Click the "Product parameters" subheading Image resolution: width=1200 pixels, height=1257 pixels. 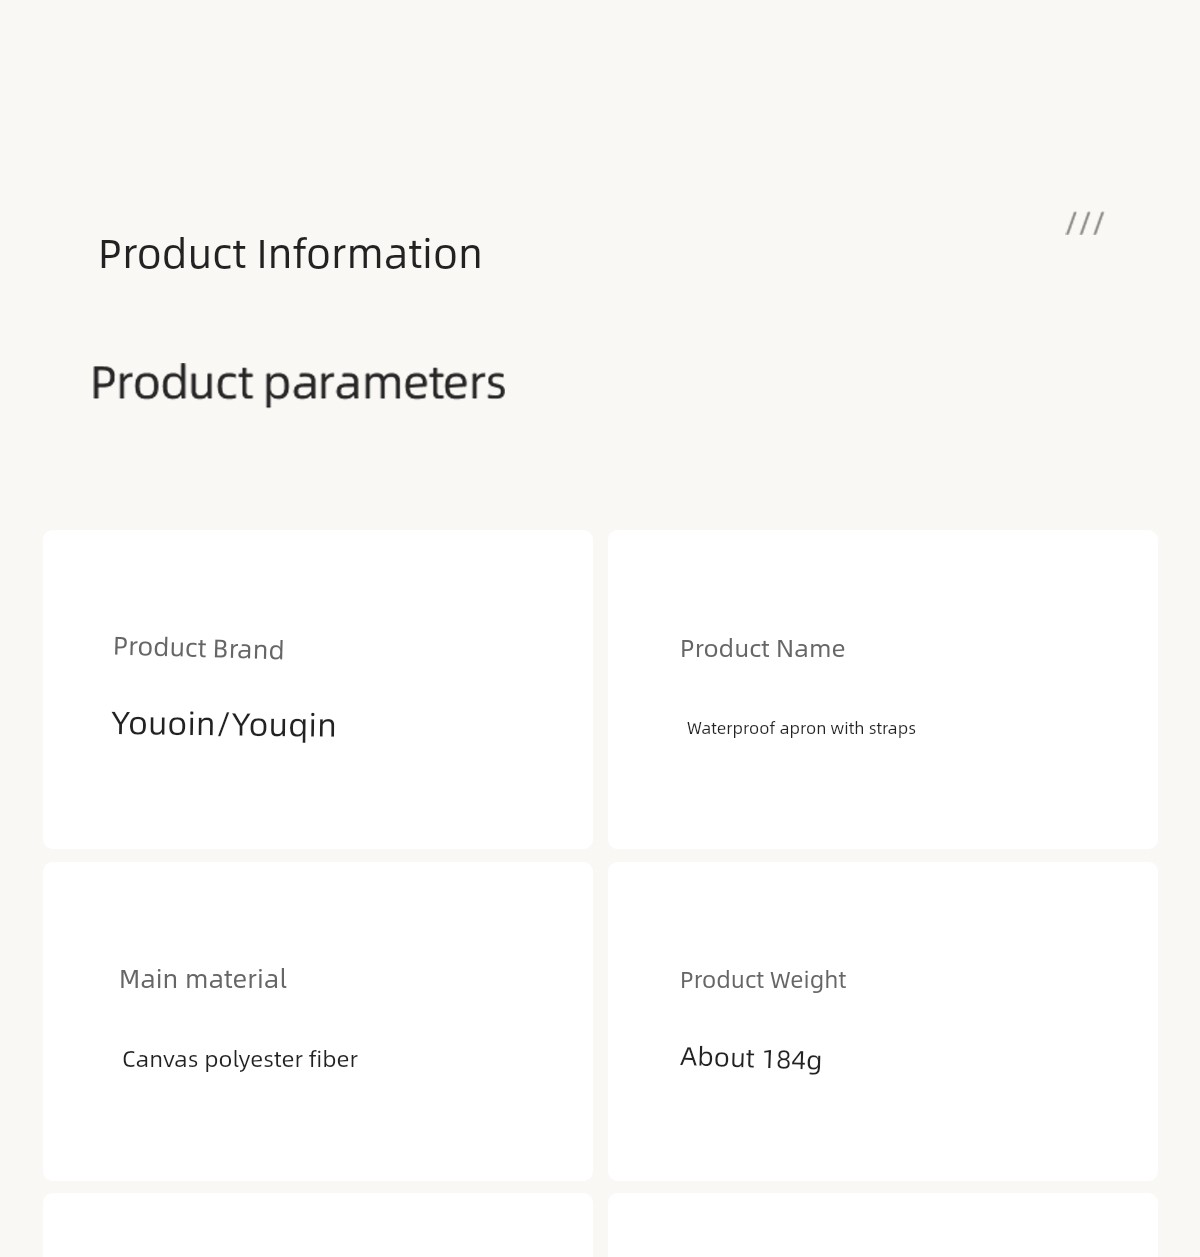point(298,383)
